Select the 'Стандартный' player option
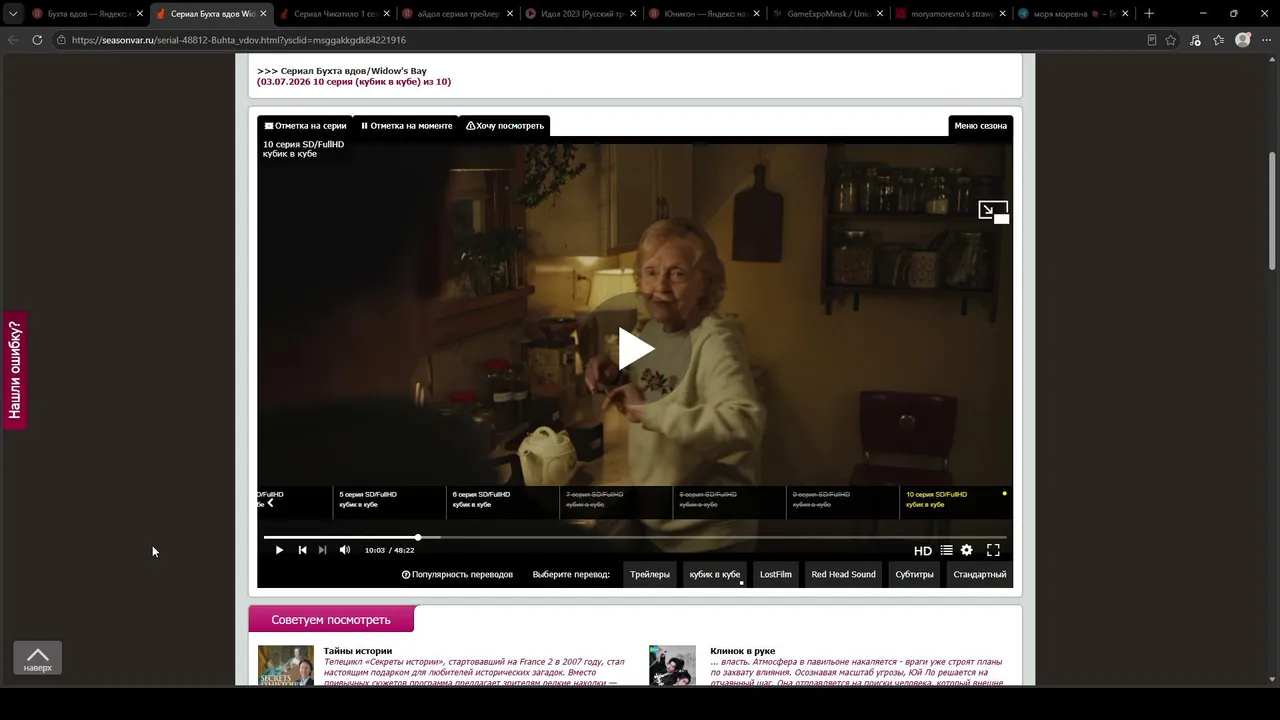Screen dimensions: 1280x720 tap(980, 575)
